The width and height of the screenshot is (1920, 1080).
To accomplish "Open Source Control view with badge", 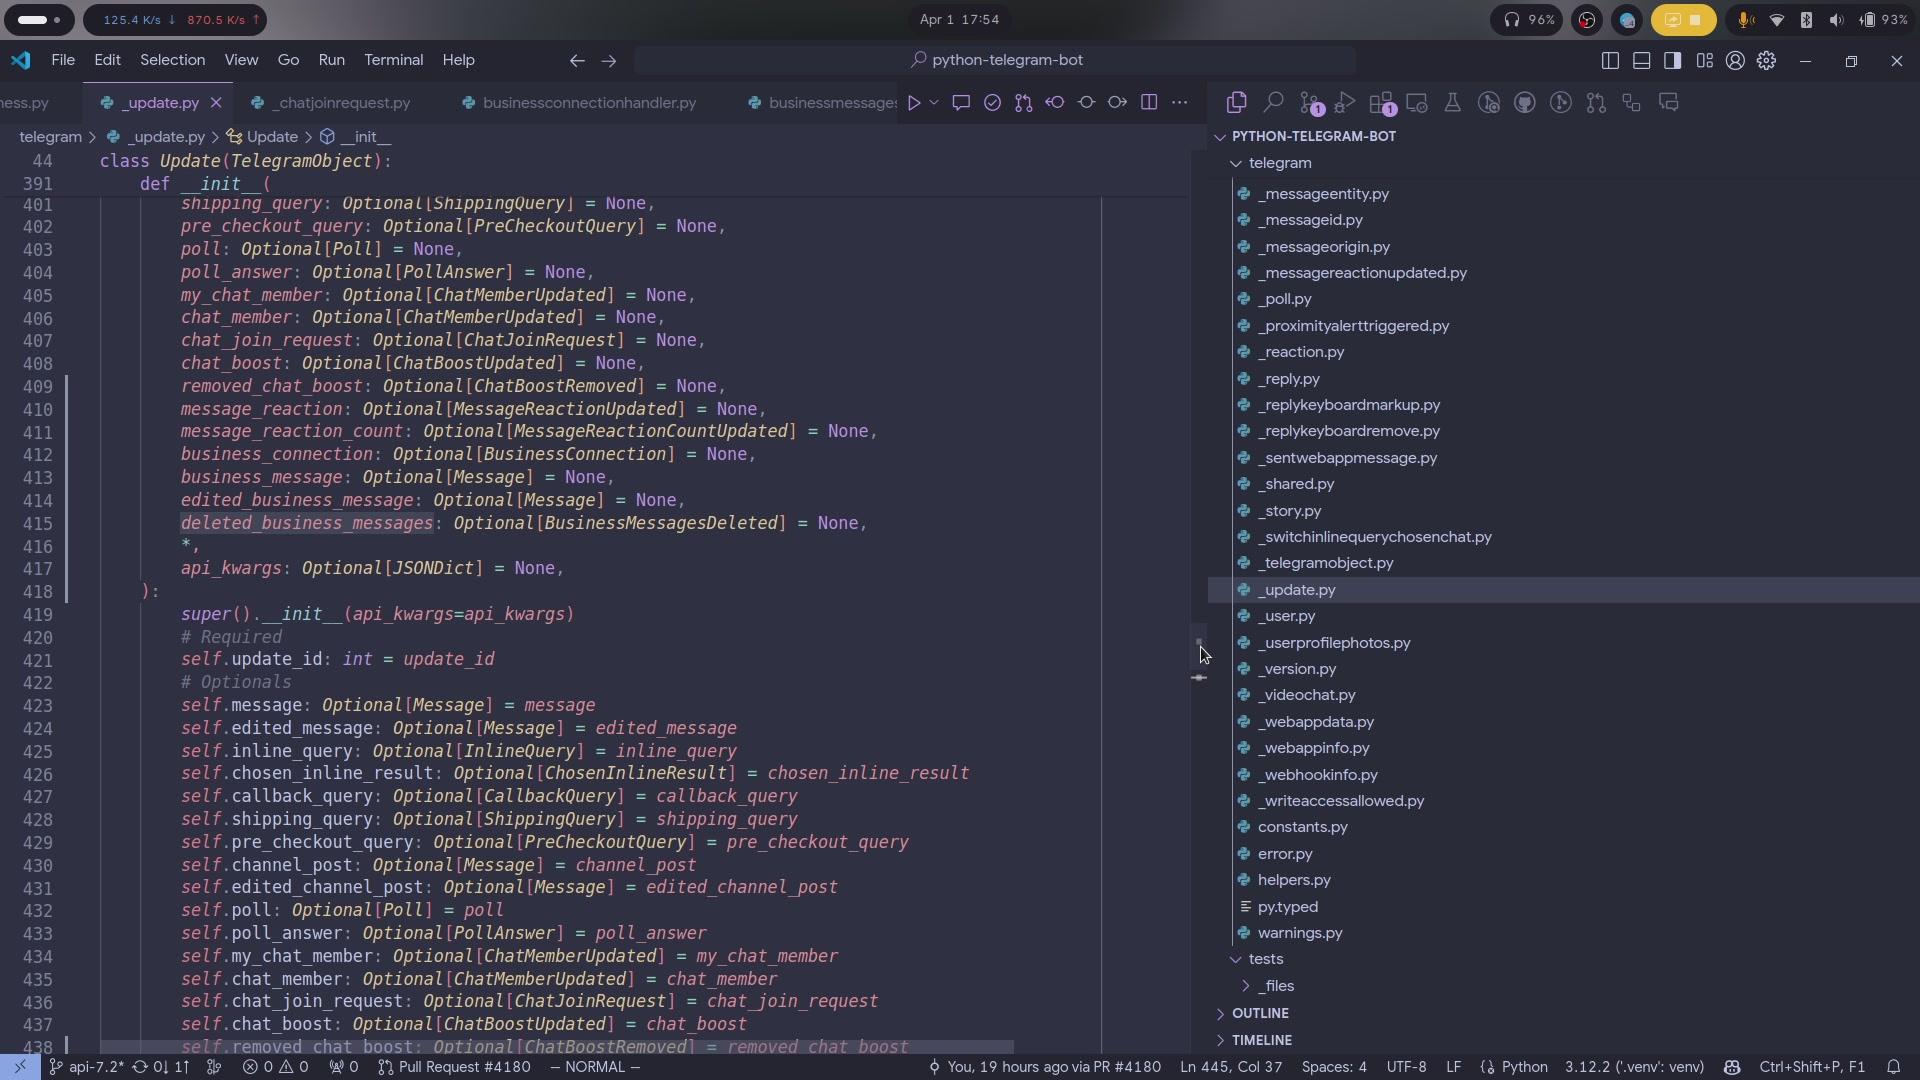I will coord(1310,102).
